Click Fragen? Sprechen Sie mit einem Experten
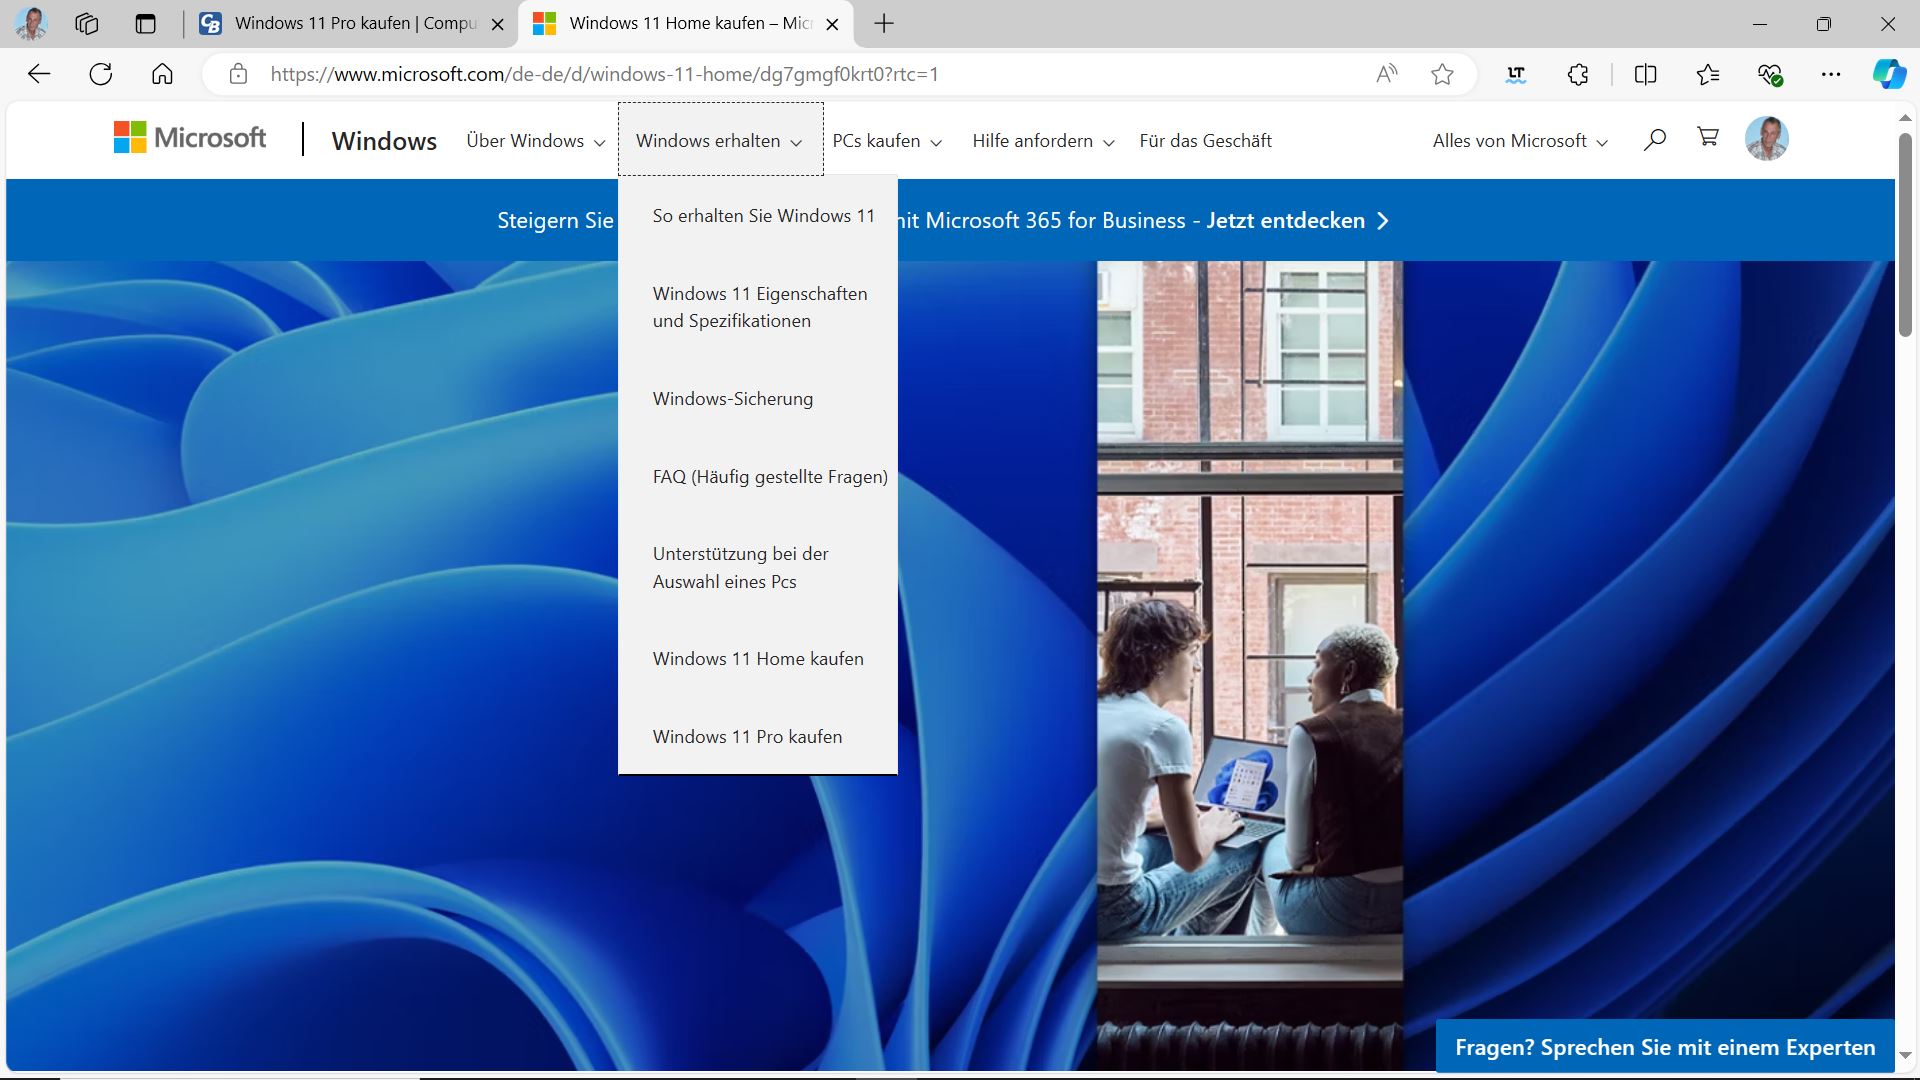Viewport: 1920px width, 1080px height. [x=1664, y=1047]
